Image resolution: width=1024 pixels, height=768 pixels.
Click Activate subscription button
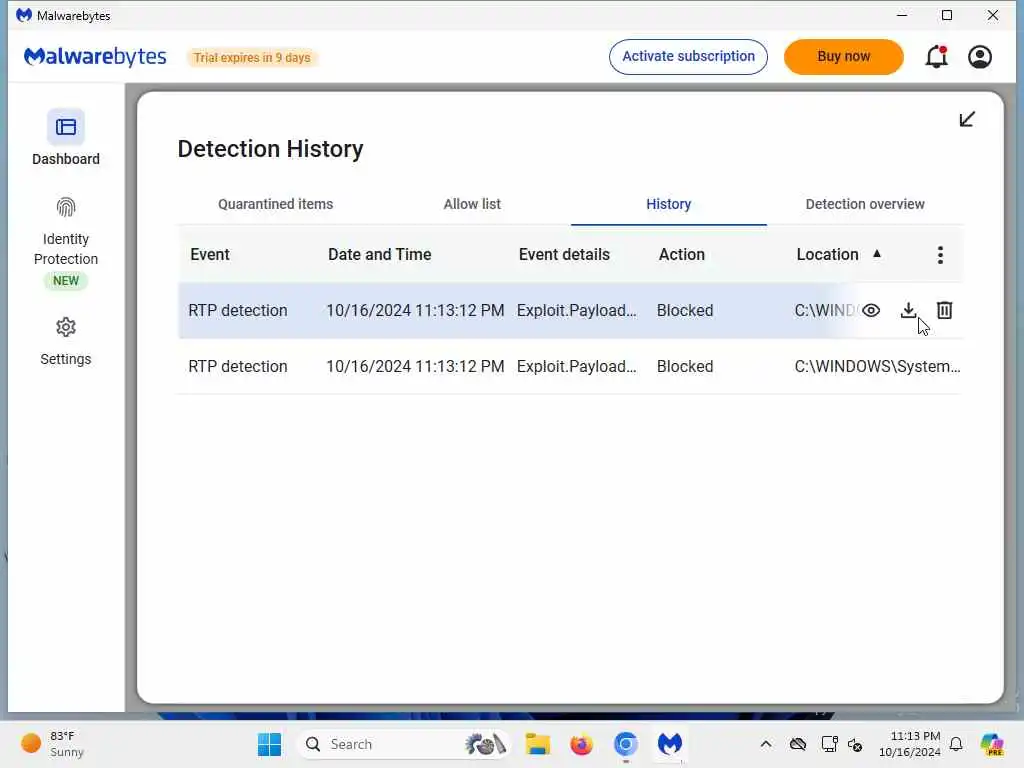688,57
